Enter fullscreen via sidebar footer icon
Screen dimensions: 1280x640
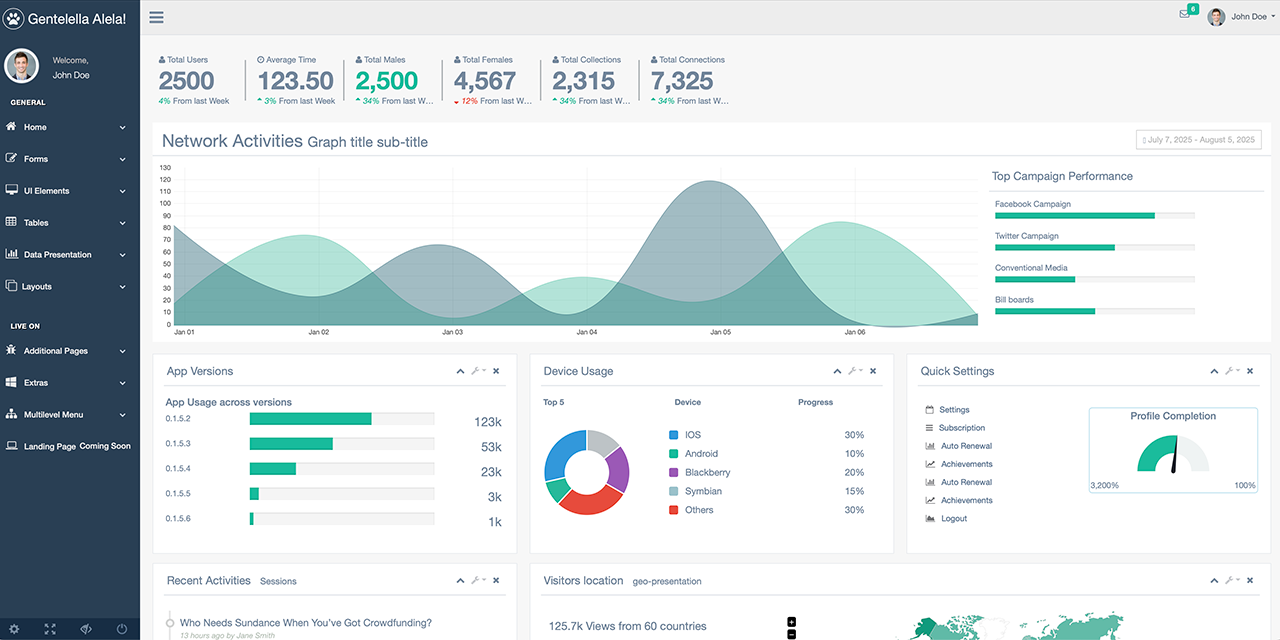[50, 629]
